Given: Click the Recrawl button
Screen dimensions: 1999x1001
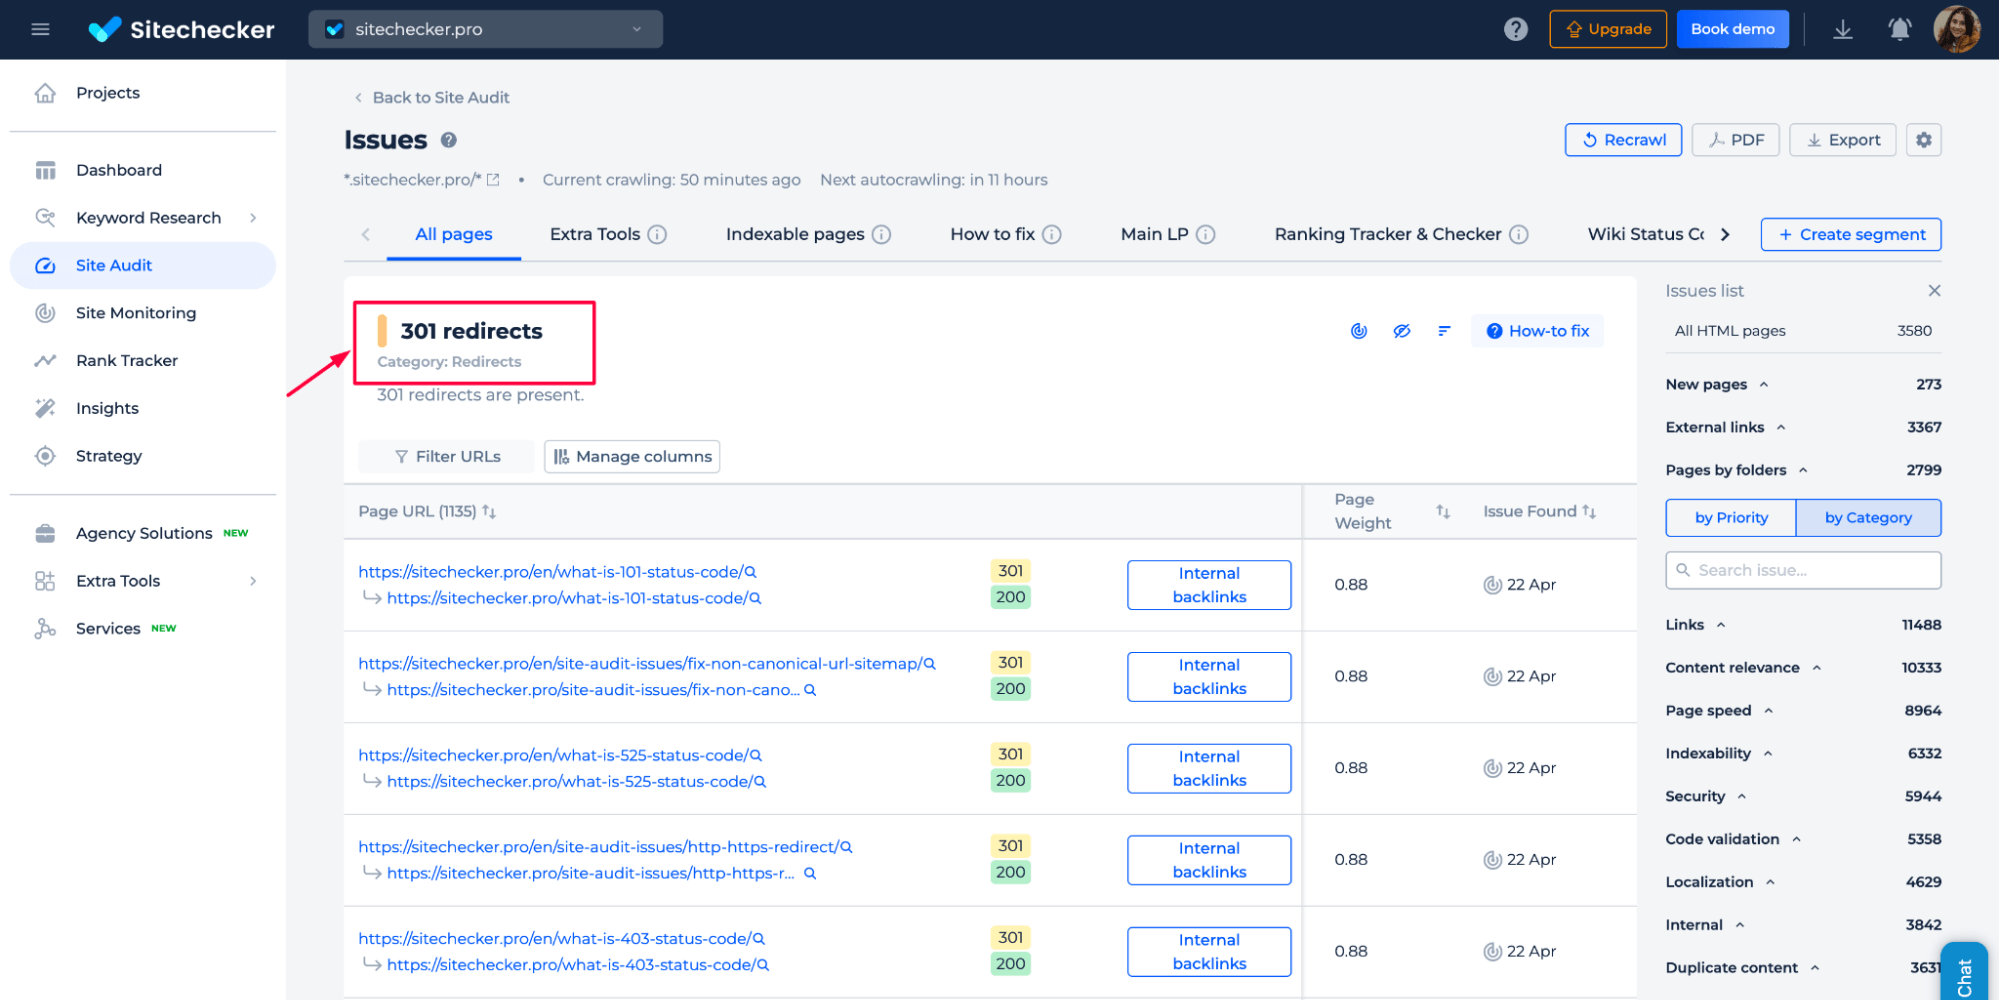Looking at the screenshot, I should point(1623,140).
